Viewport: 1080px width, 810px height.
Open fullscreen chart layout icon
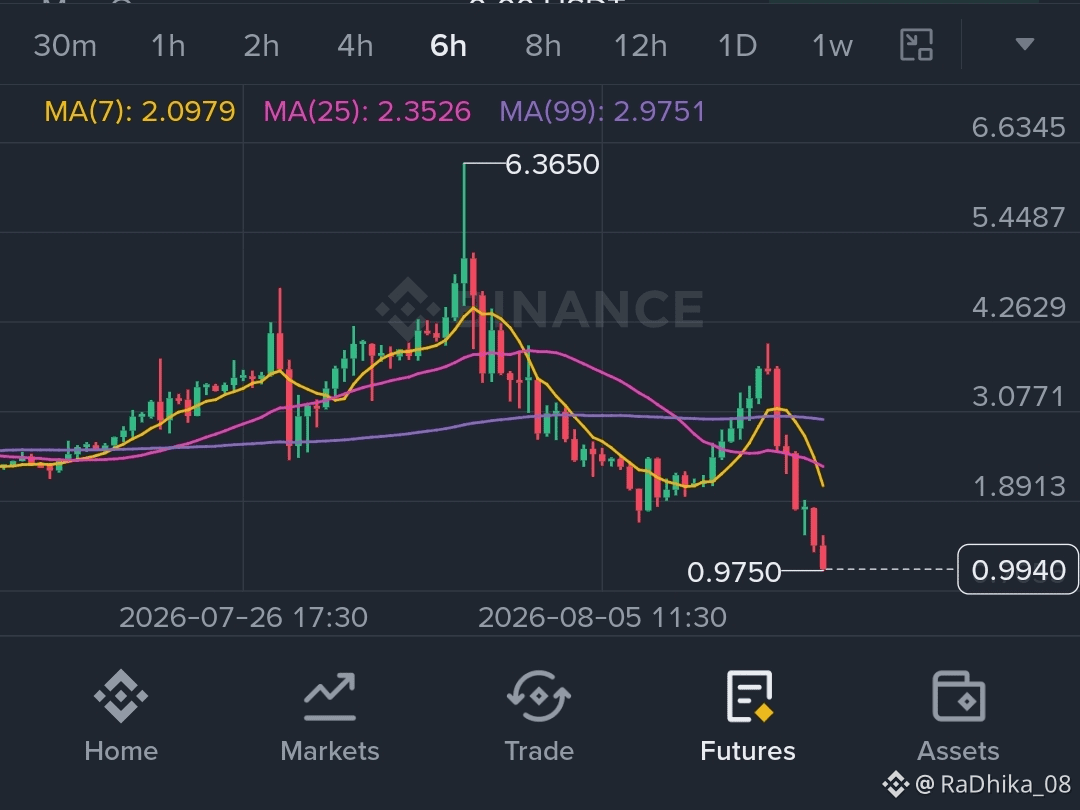point(917,45)
